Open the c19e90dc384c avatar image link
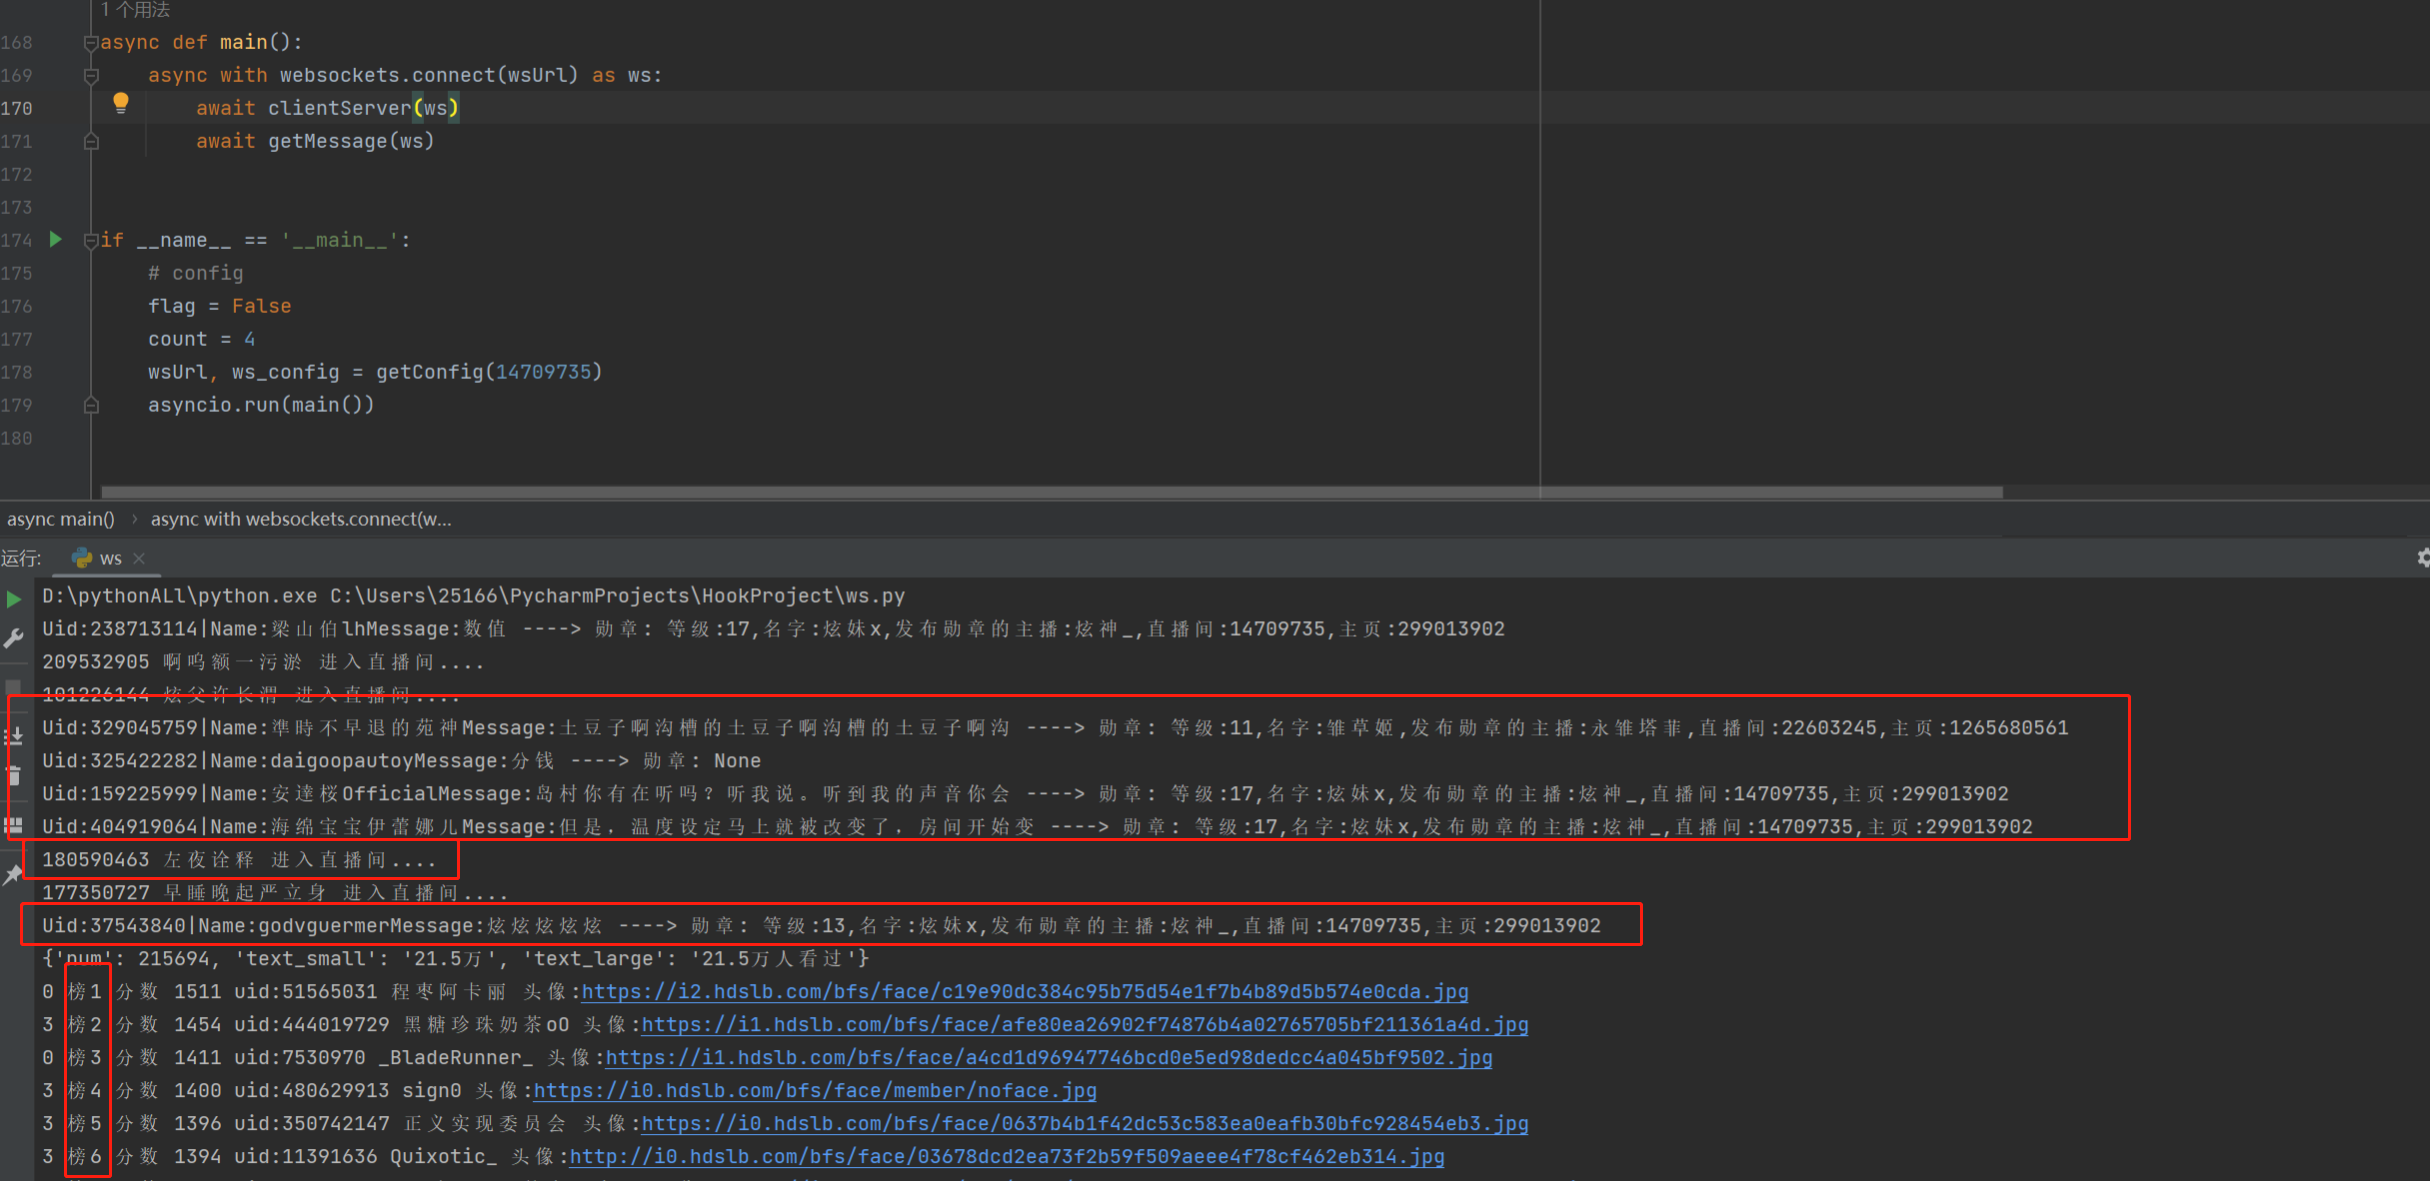 [x=1024, y=992]
